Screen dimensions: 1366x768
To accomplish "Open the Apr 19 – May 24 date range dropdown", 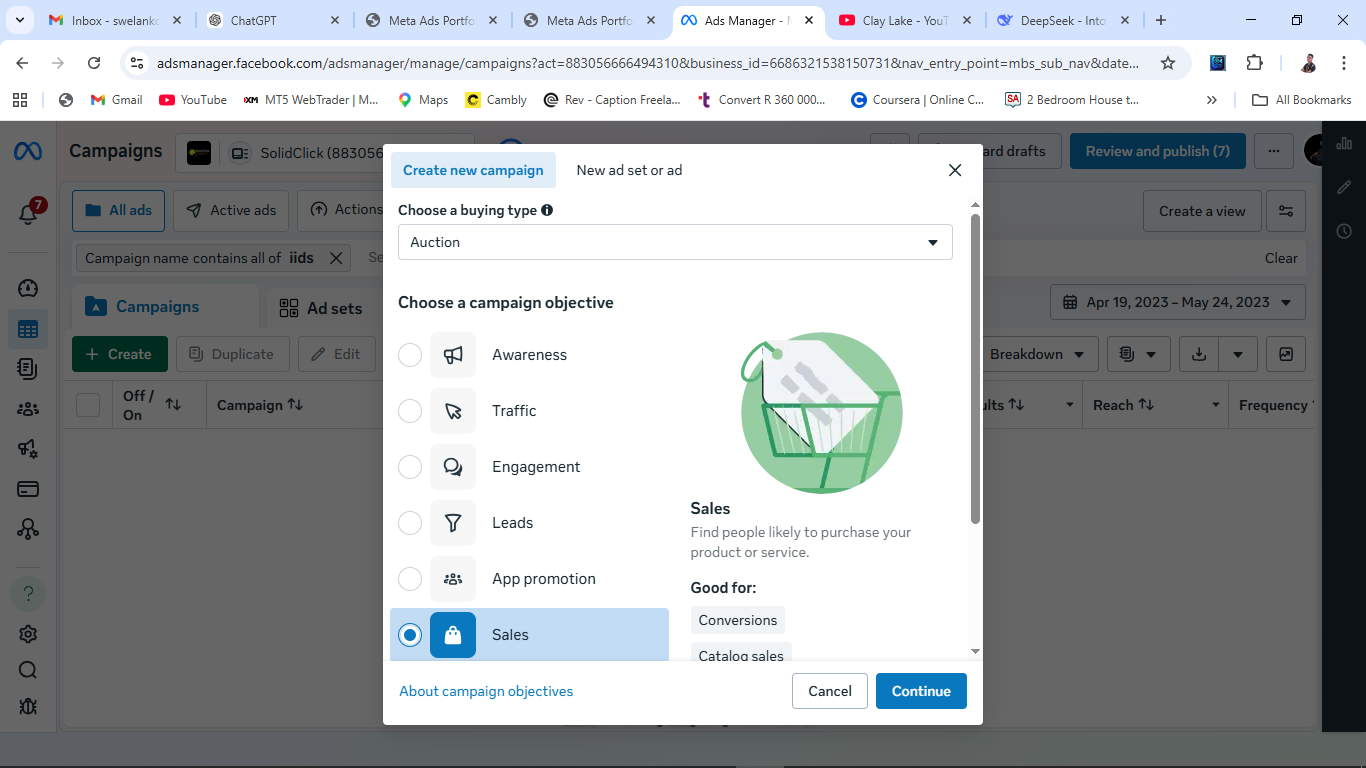I will click(1178, 302).
